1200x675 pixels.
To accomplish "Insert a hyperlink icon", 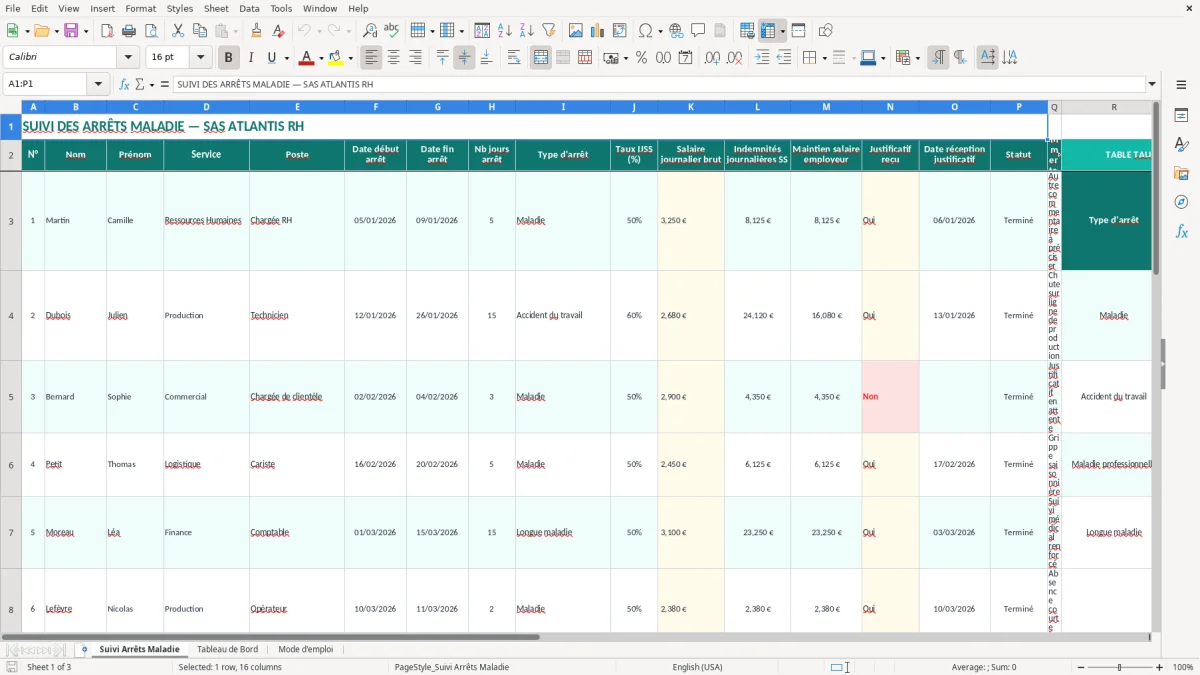I will [676, 31].
